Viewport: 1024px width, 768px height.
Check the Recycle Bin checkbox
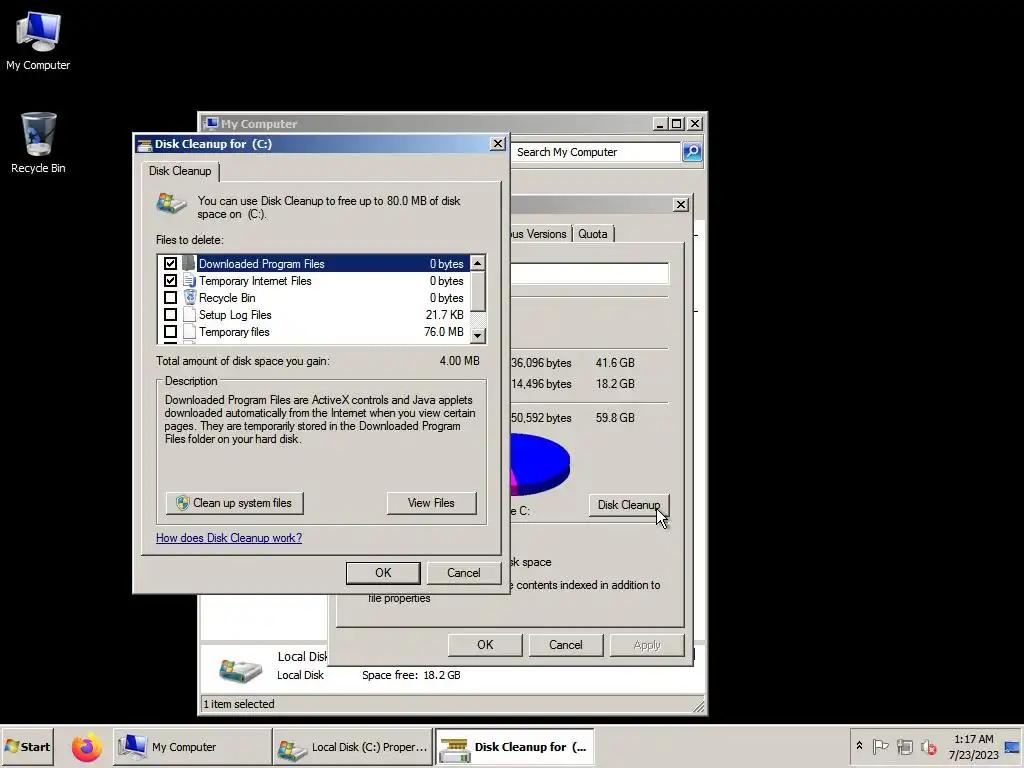[170, 297]
